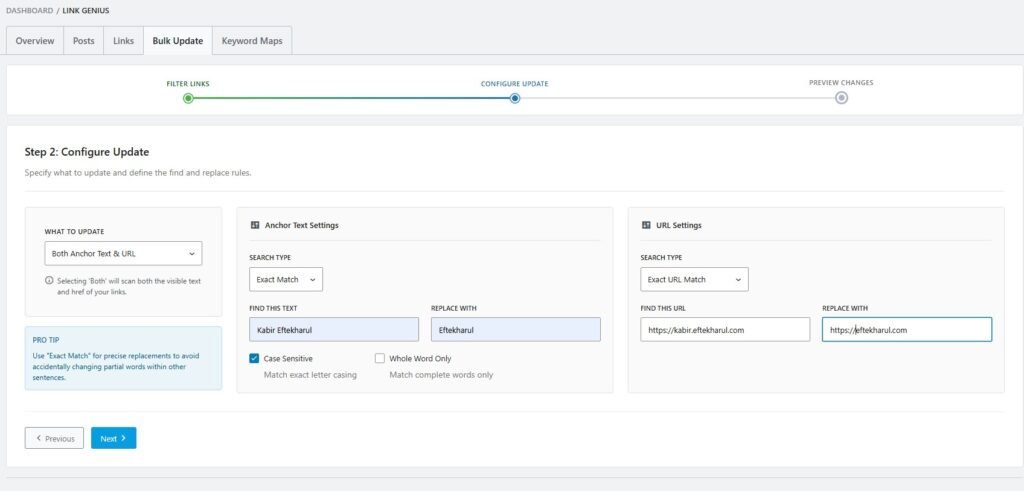The width and height of the screenshot is (1024, 491).
Task: Go back with the Previous button
Action: click(54, 438)
